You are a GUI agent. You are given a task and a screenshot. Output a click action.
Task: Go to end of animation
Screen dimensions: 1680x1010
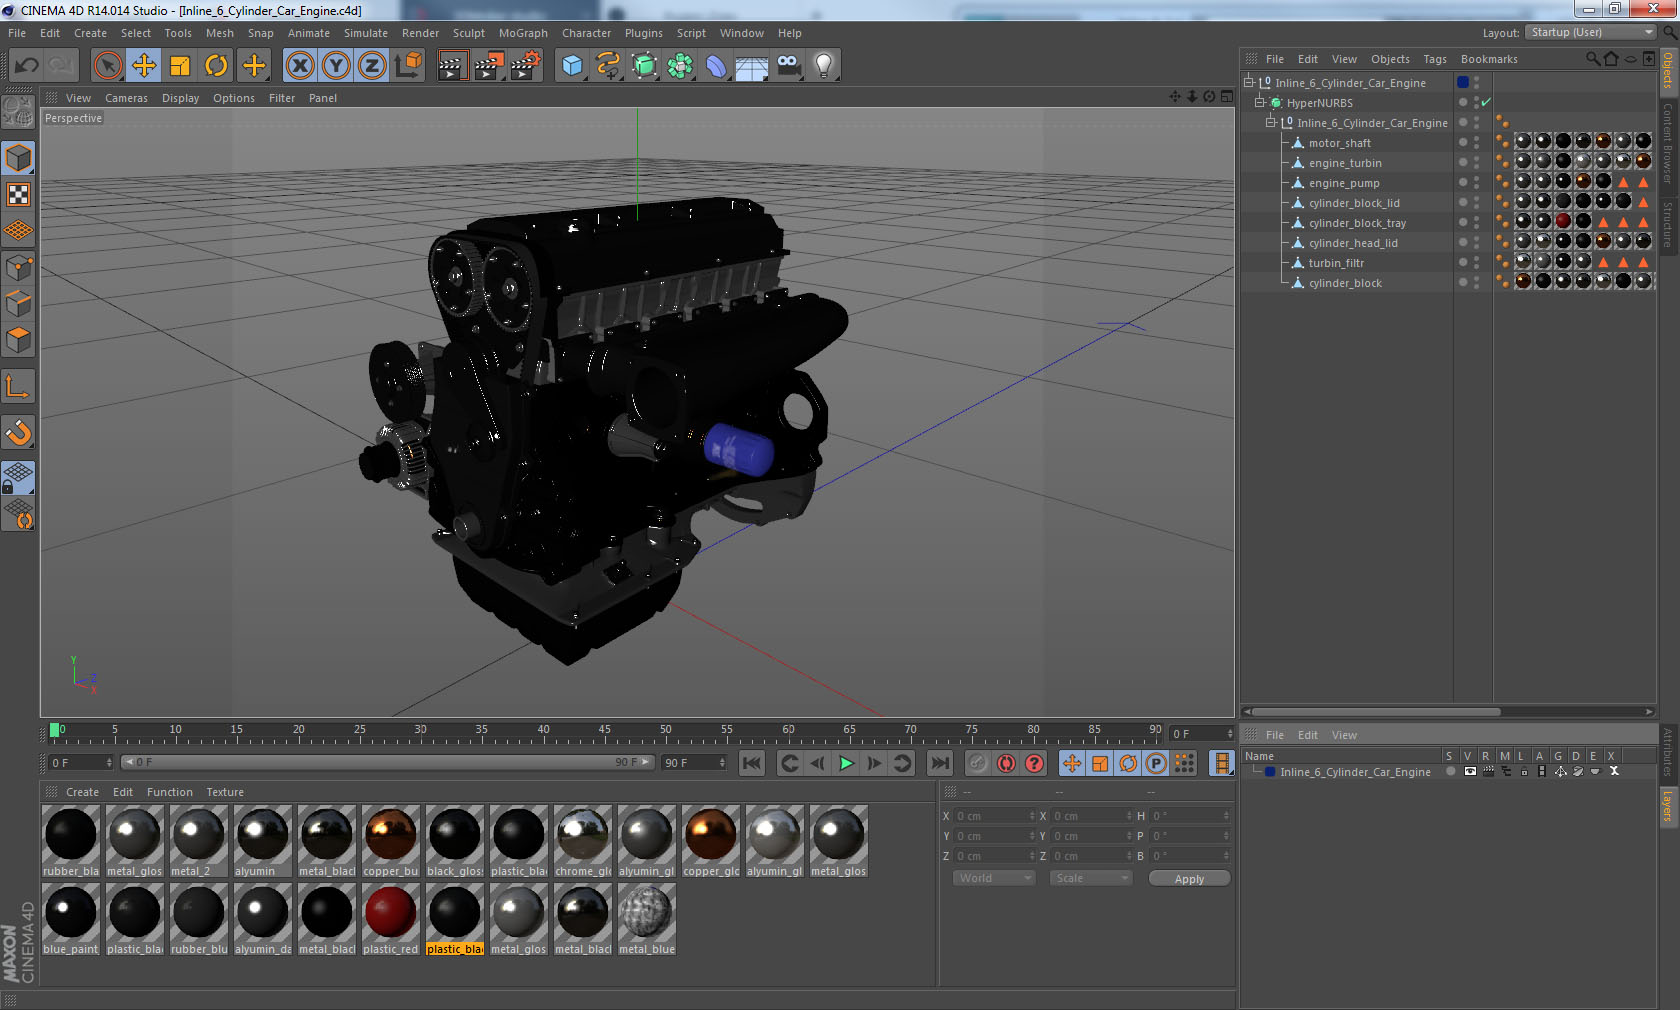click(940, 763)
